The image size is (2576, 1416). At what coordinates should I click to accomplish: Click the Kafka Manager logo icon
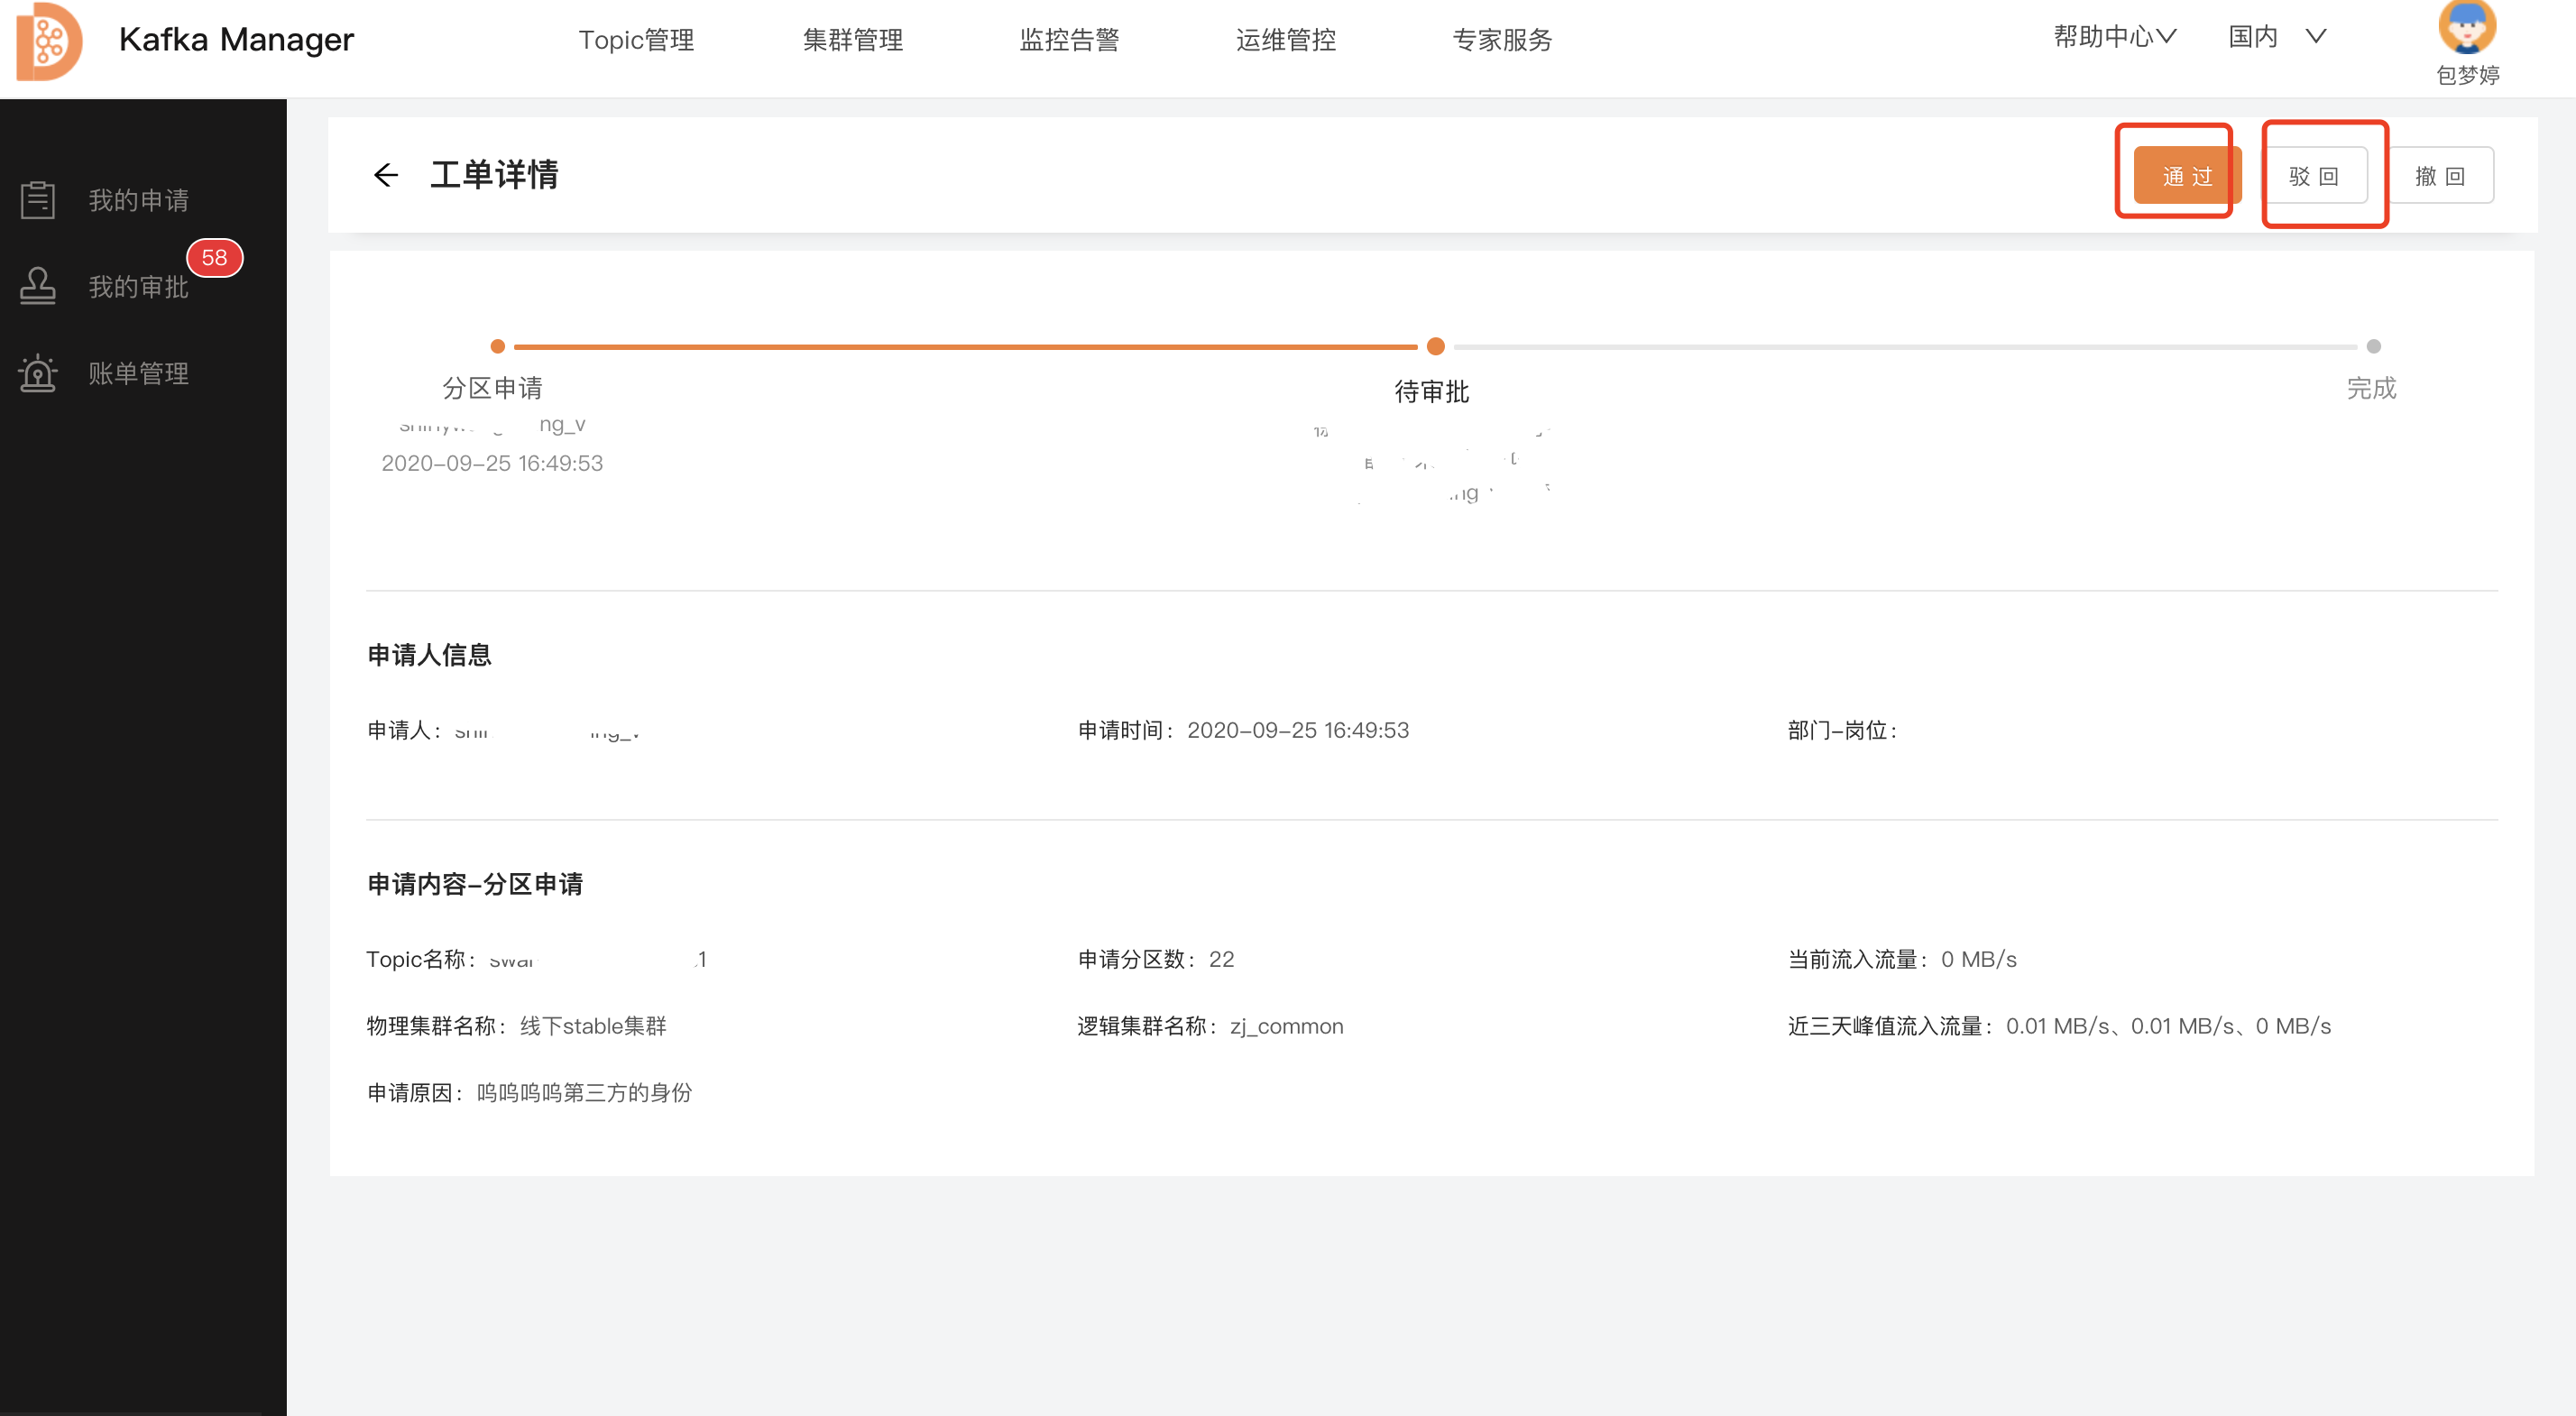pos(49,40)
